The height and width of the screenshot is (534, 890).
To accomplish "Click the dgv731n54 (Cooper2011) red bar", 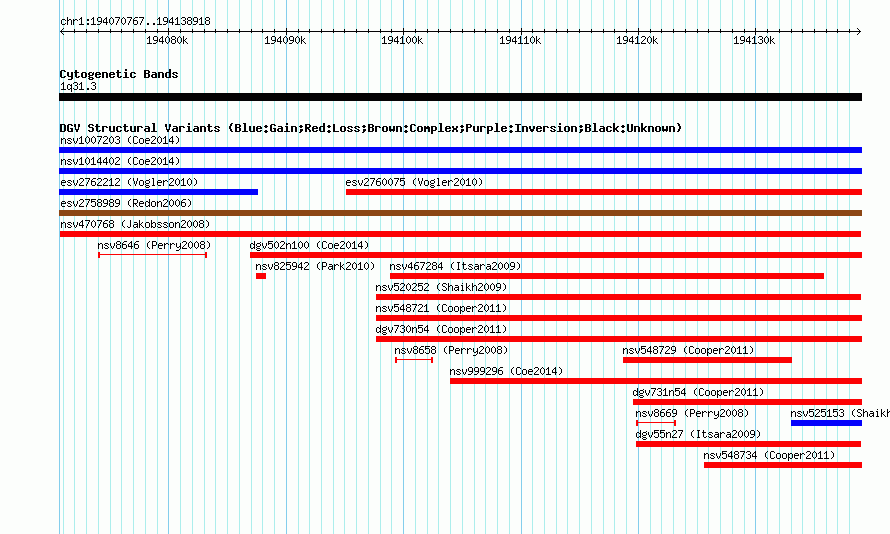I will [747, 402].
